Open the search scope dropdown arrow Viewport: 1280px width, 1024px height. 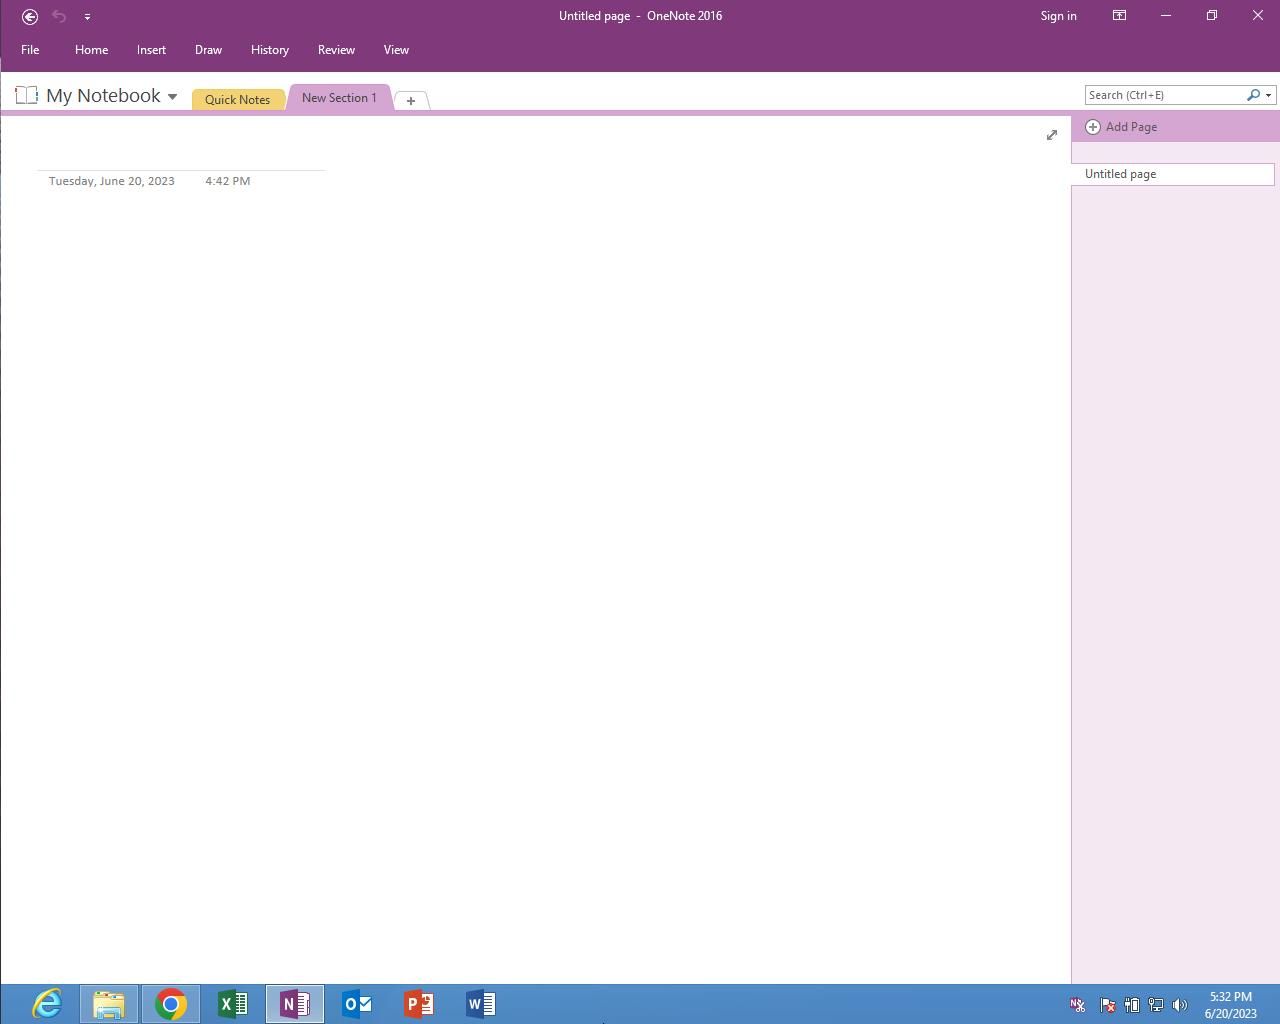click(1268, 96)
